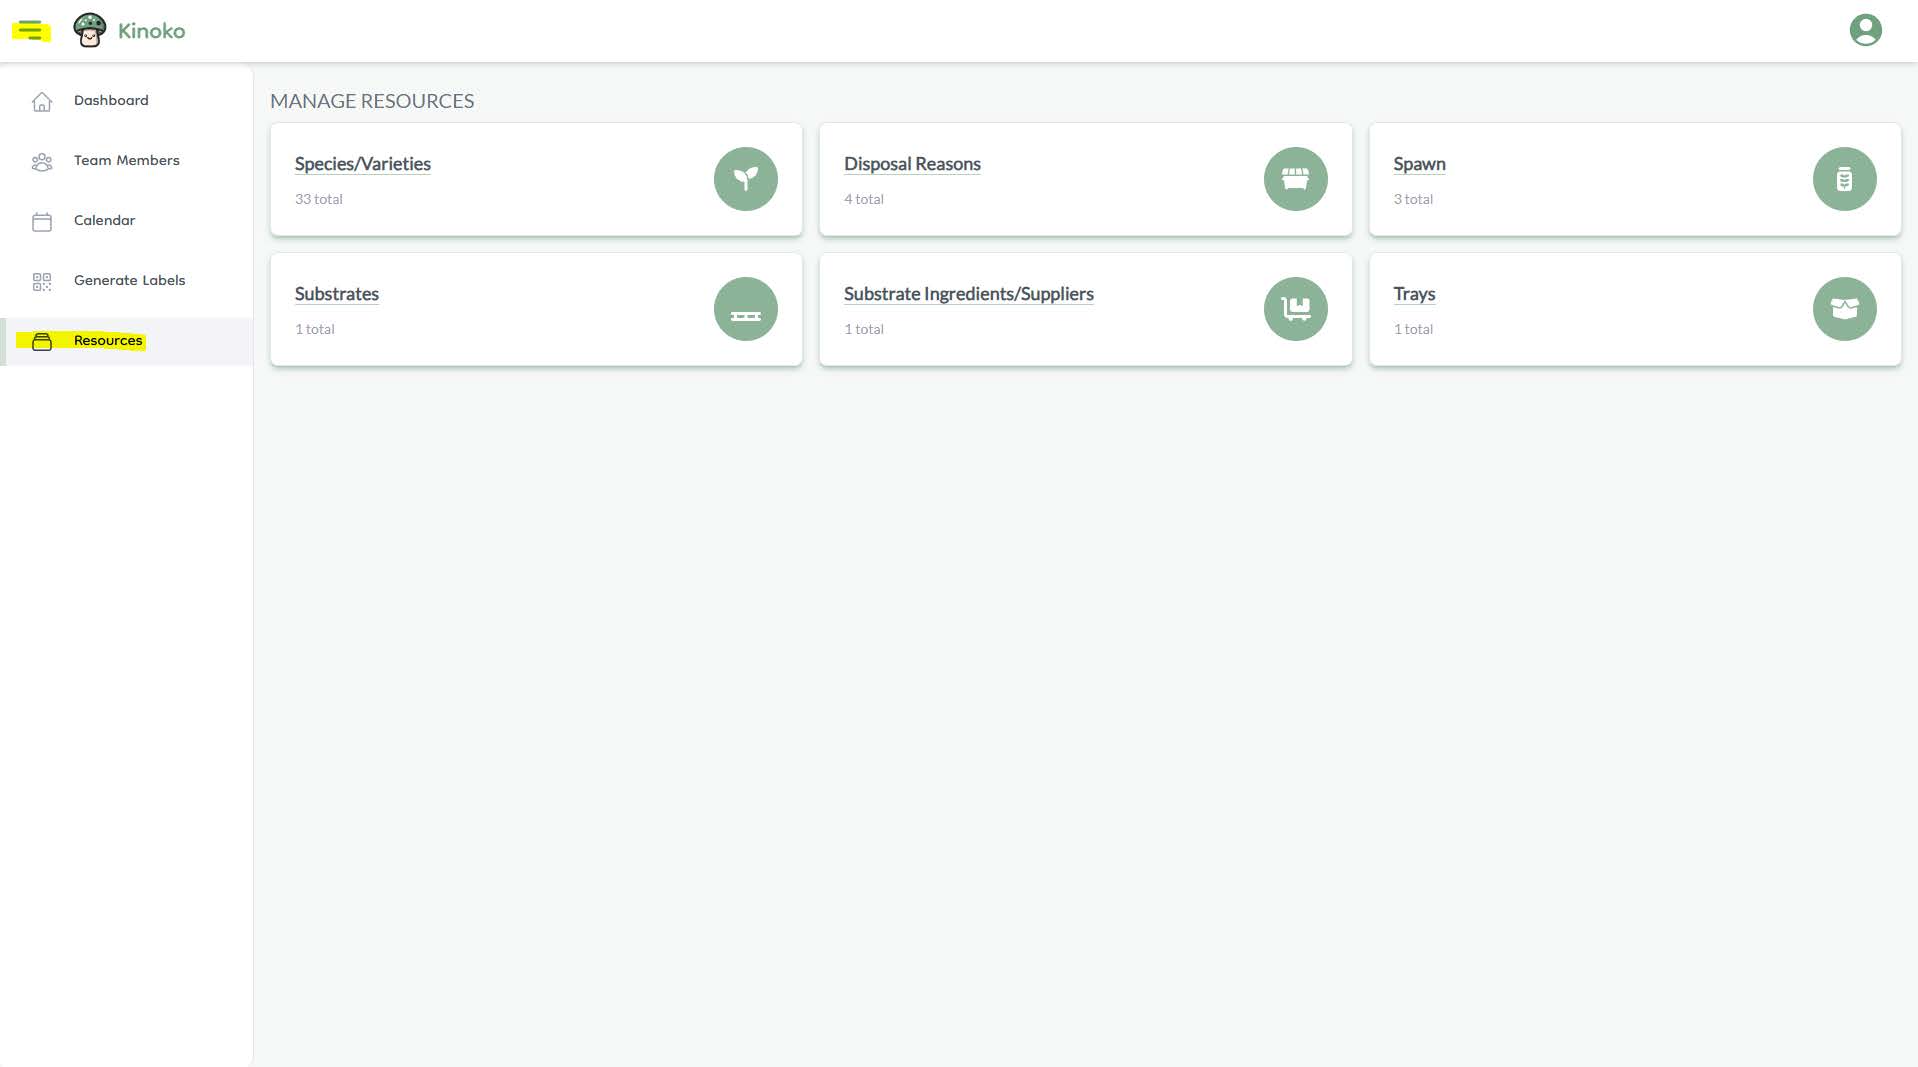Open the Trays resource link
Image resolution: width=1918 pixels, height=1067 pixels.
click(1413, 294)
